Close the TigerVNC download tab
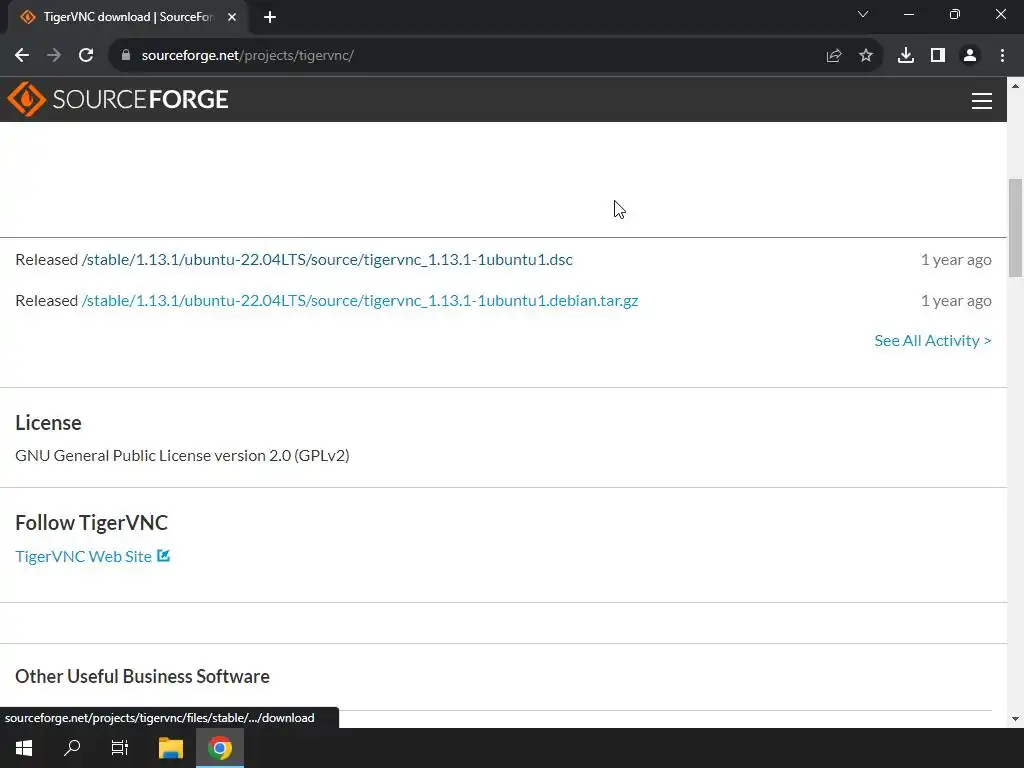 tap(232, 17)
